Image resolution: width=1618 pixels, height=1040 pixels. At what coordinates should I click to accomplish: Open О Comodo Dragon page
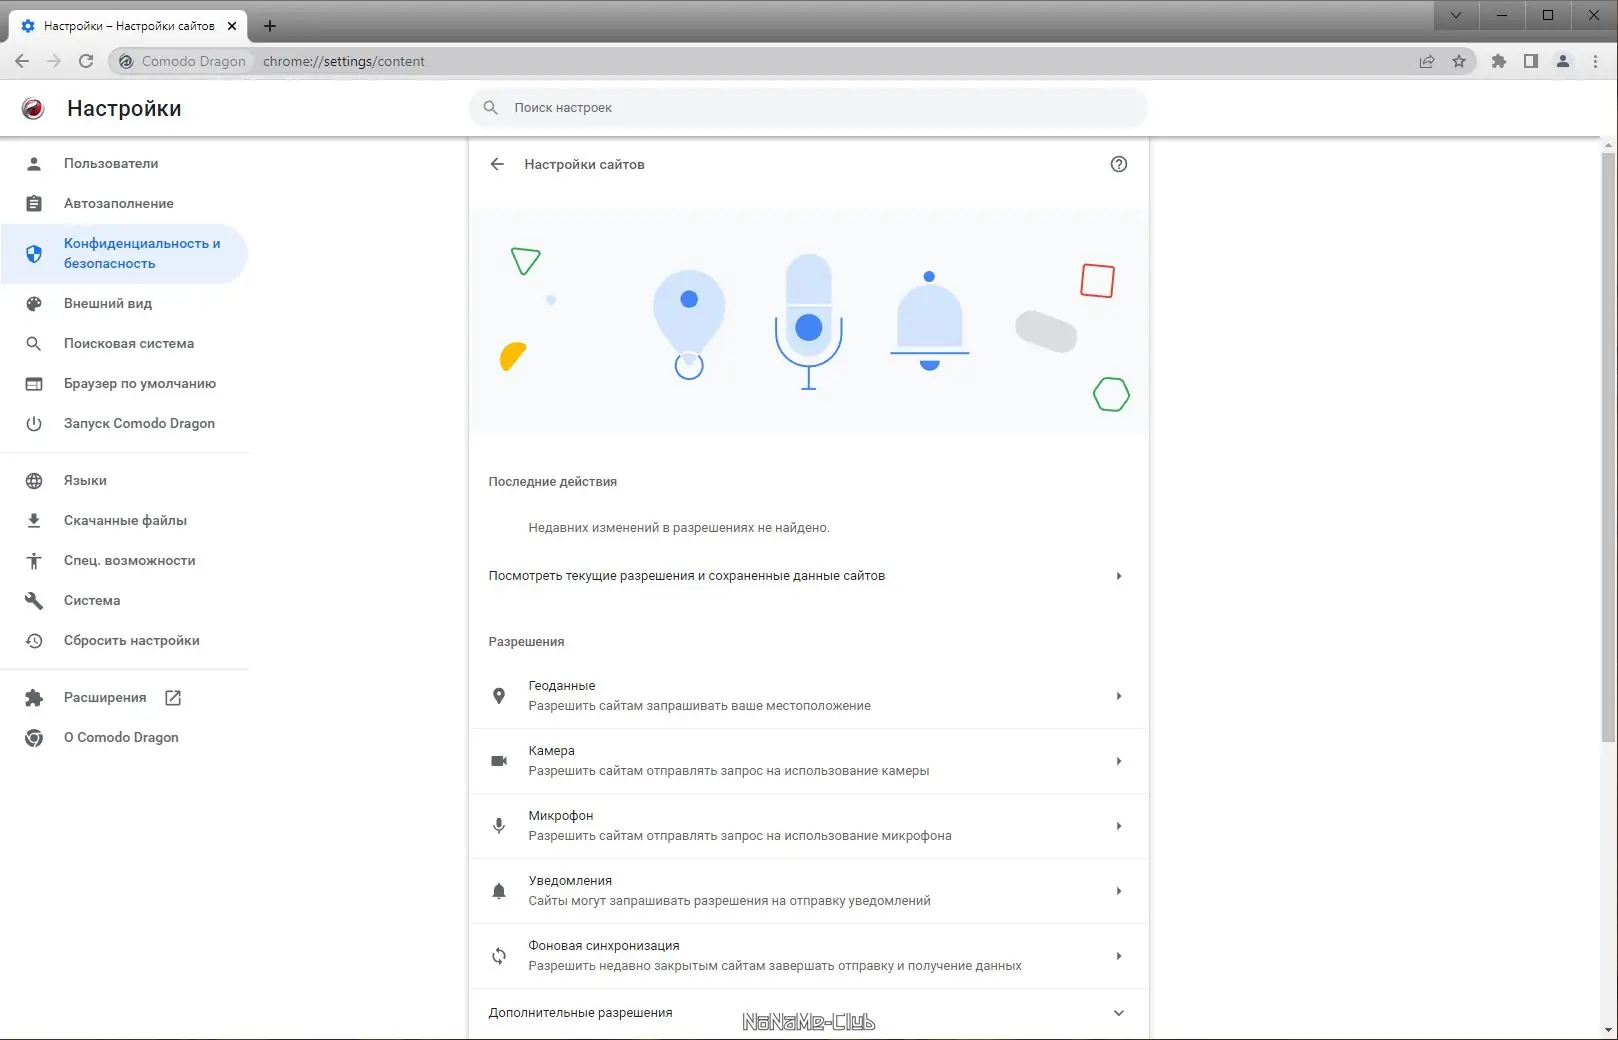[x=124, y=737]
